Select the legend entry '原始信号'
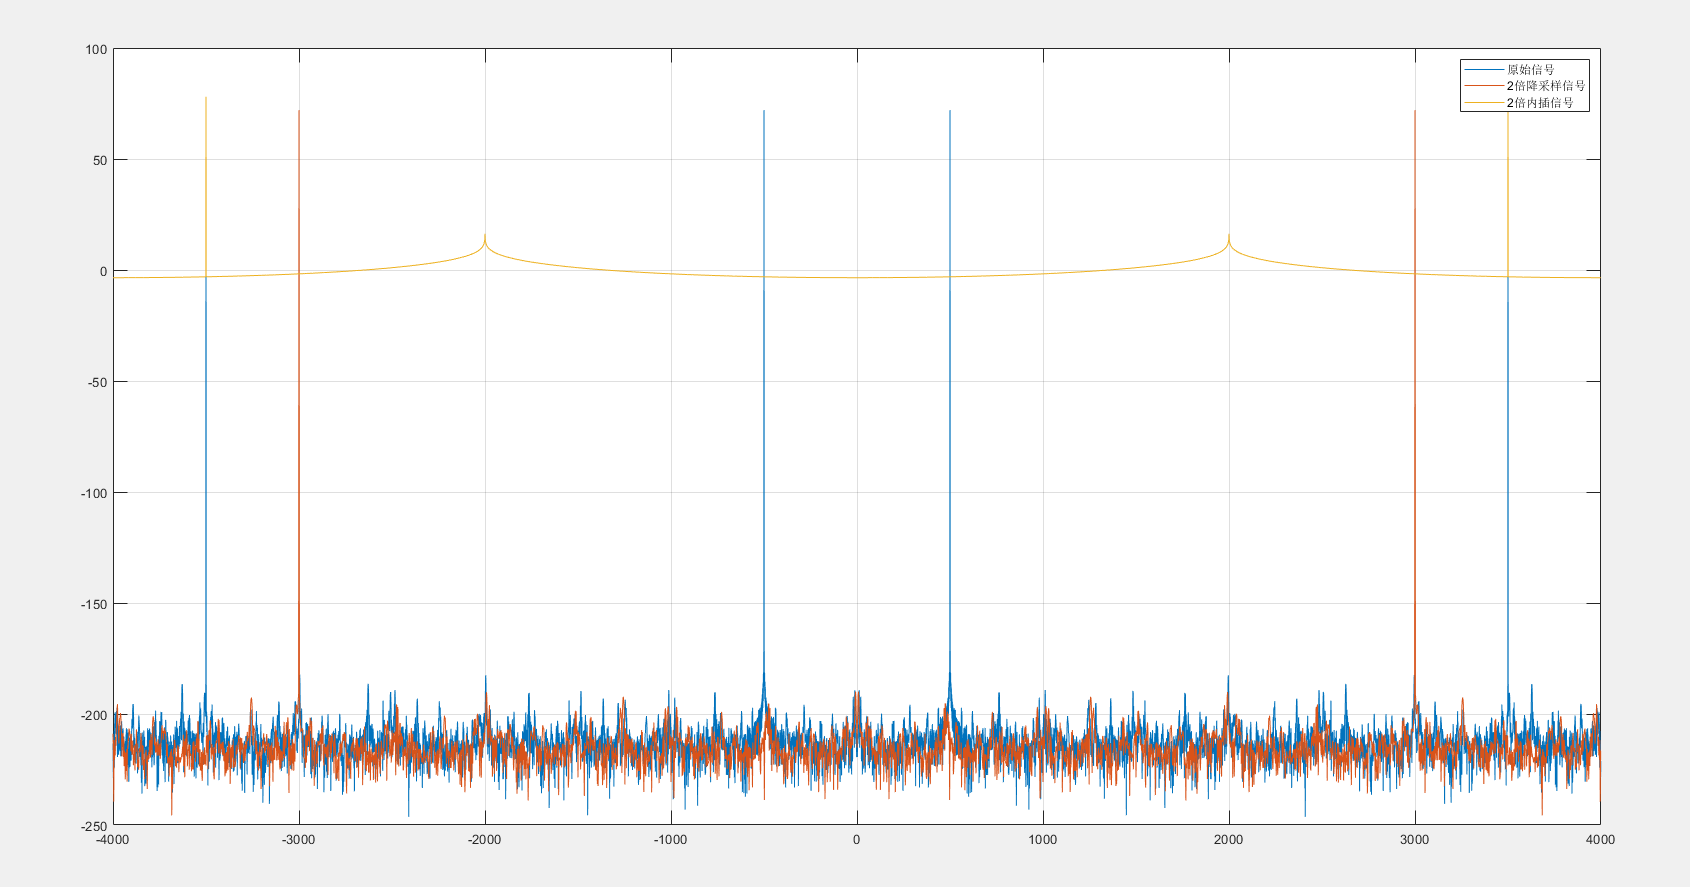 1531,70
